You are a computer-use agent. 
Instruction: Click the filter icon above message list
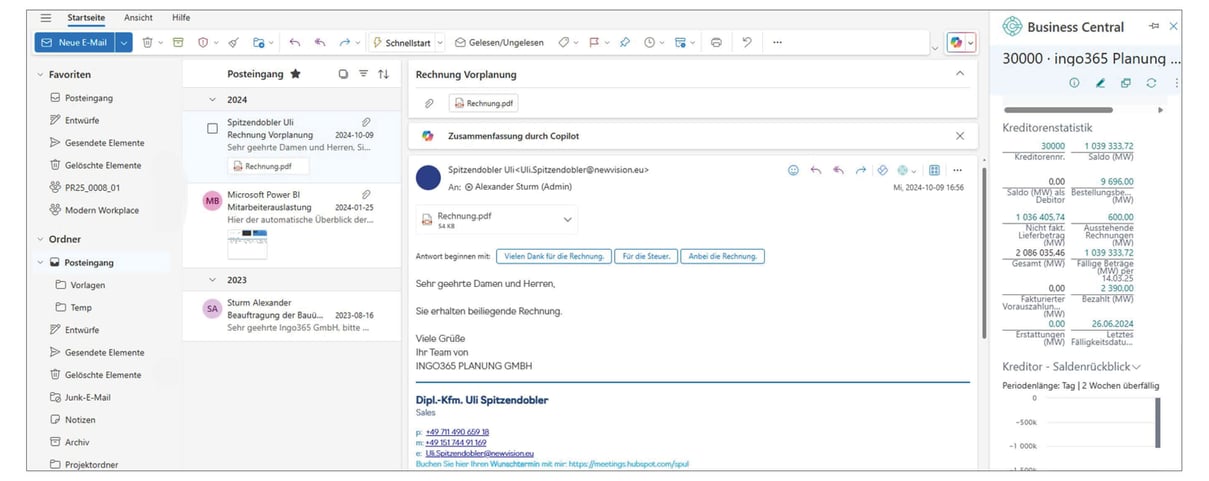[363, 74]
